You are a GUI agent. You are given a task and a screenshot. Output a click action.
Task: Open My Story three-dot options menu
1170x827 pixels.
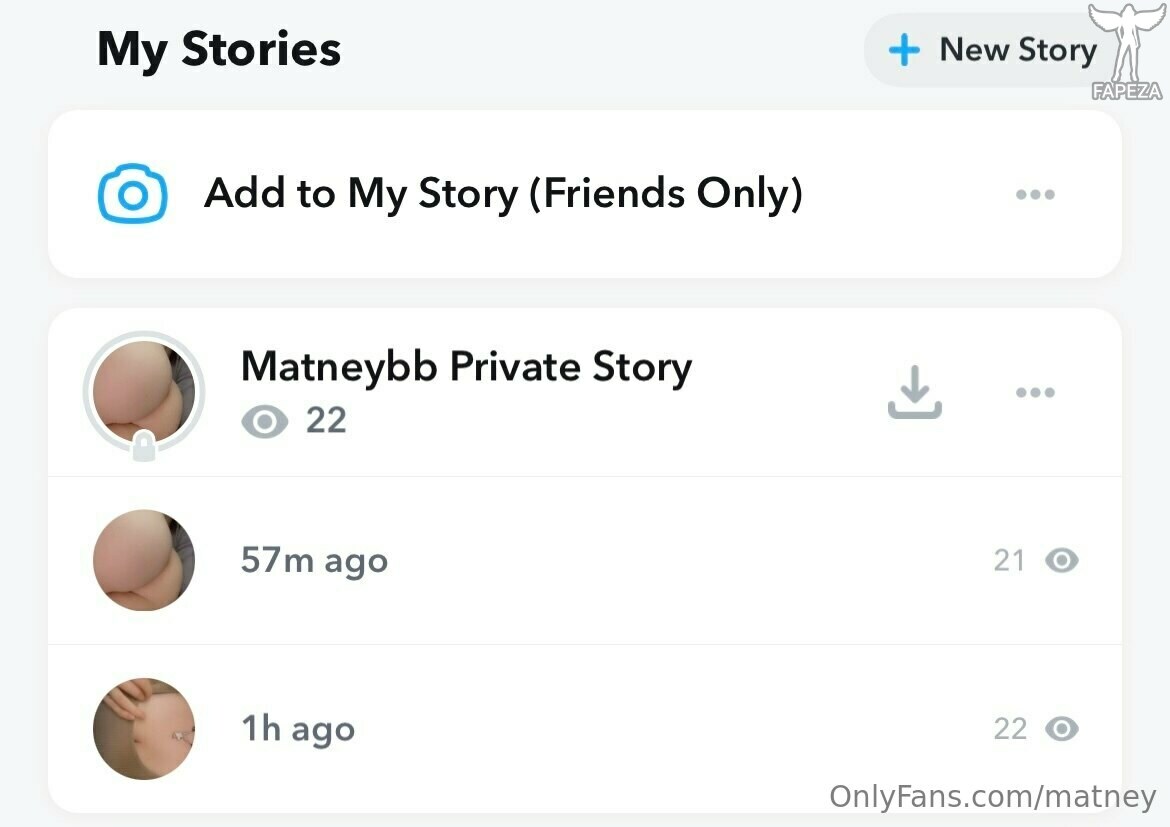[x=1035, y=194]
